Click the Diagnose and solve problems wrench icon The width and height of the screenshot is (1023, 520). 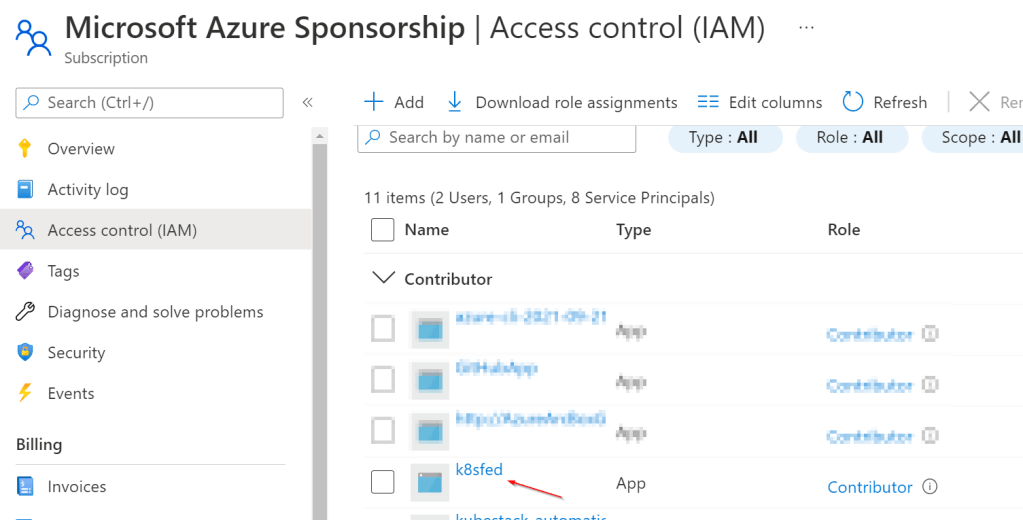tap(26, 312)
